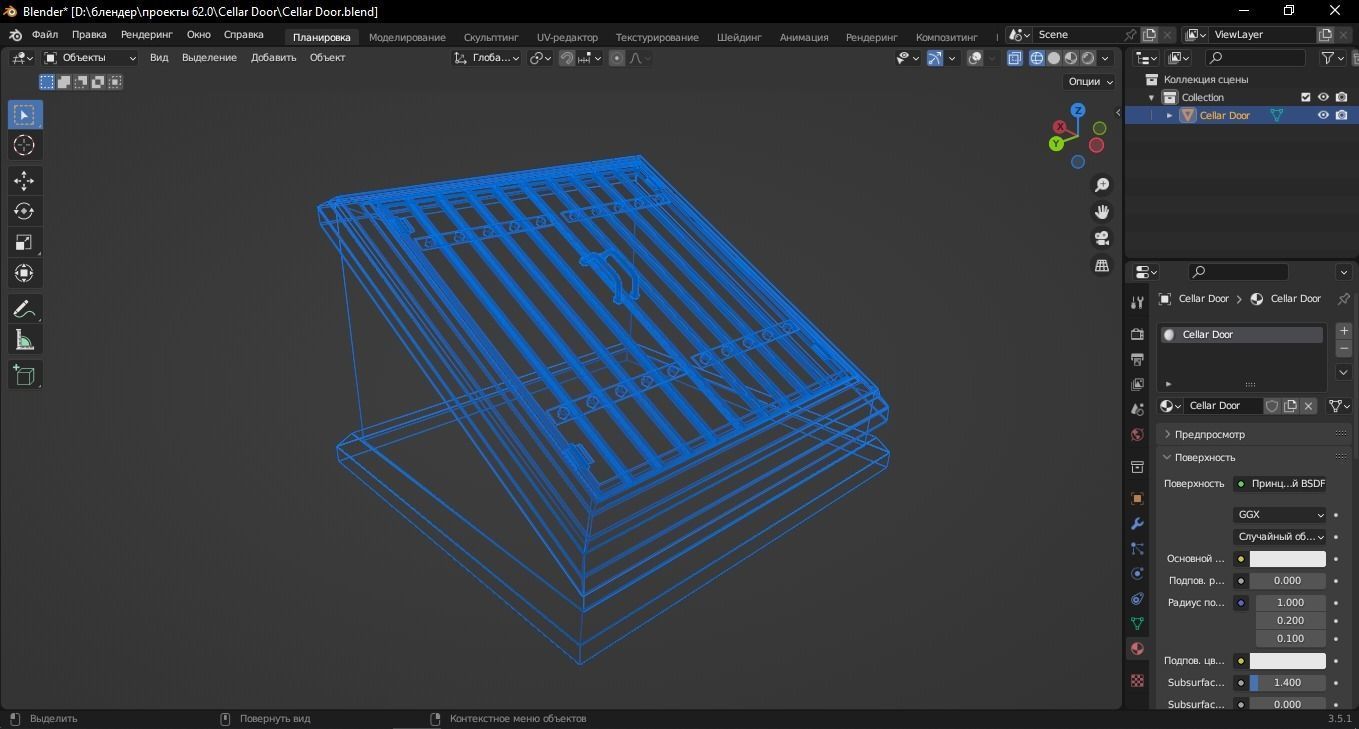This screenshot has width=1359, height=729.
Task: Select the Scale tool
Action: [24, 242]
